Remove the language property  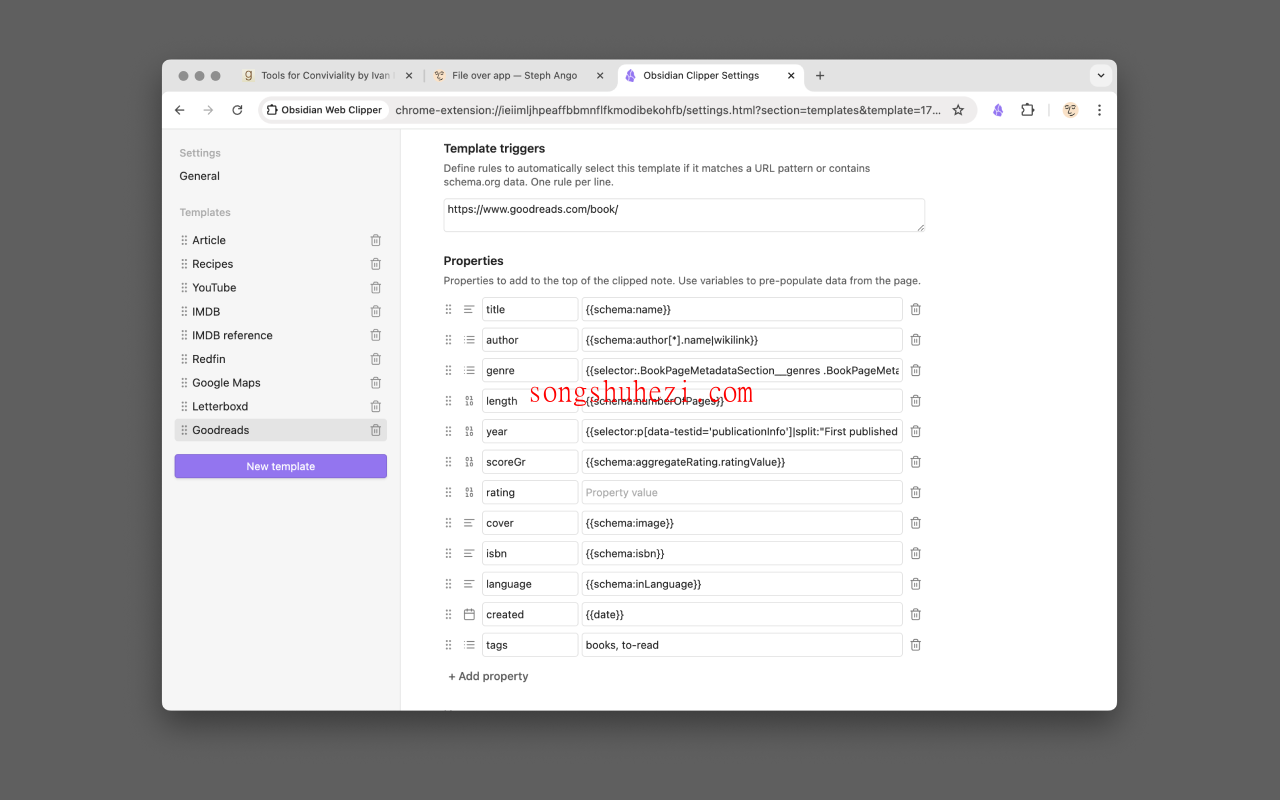[x=915, y=584]
